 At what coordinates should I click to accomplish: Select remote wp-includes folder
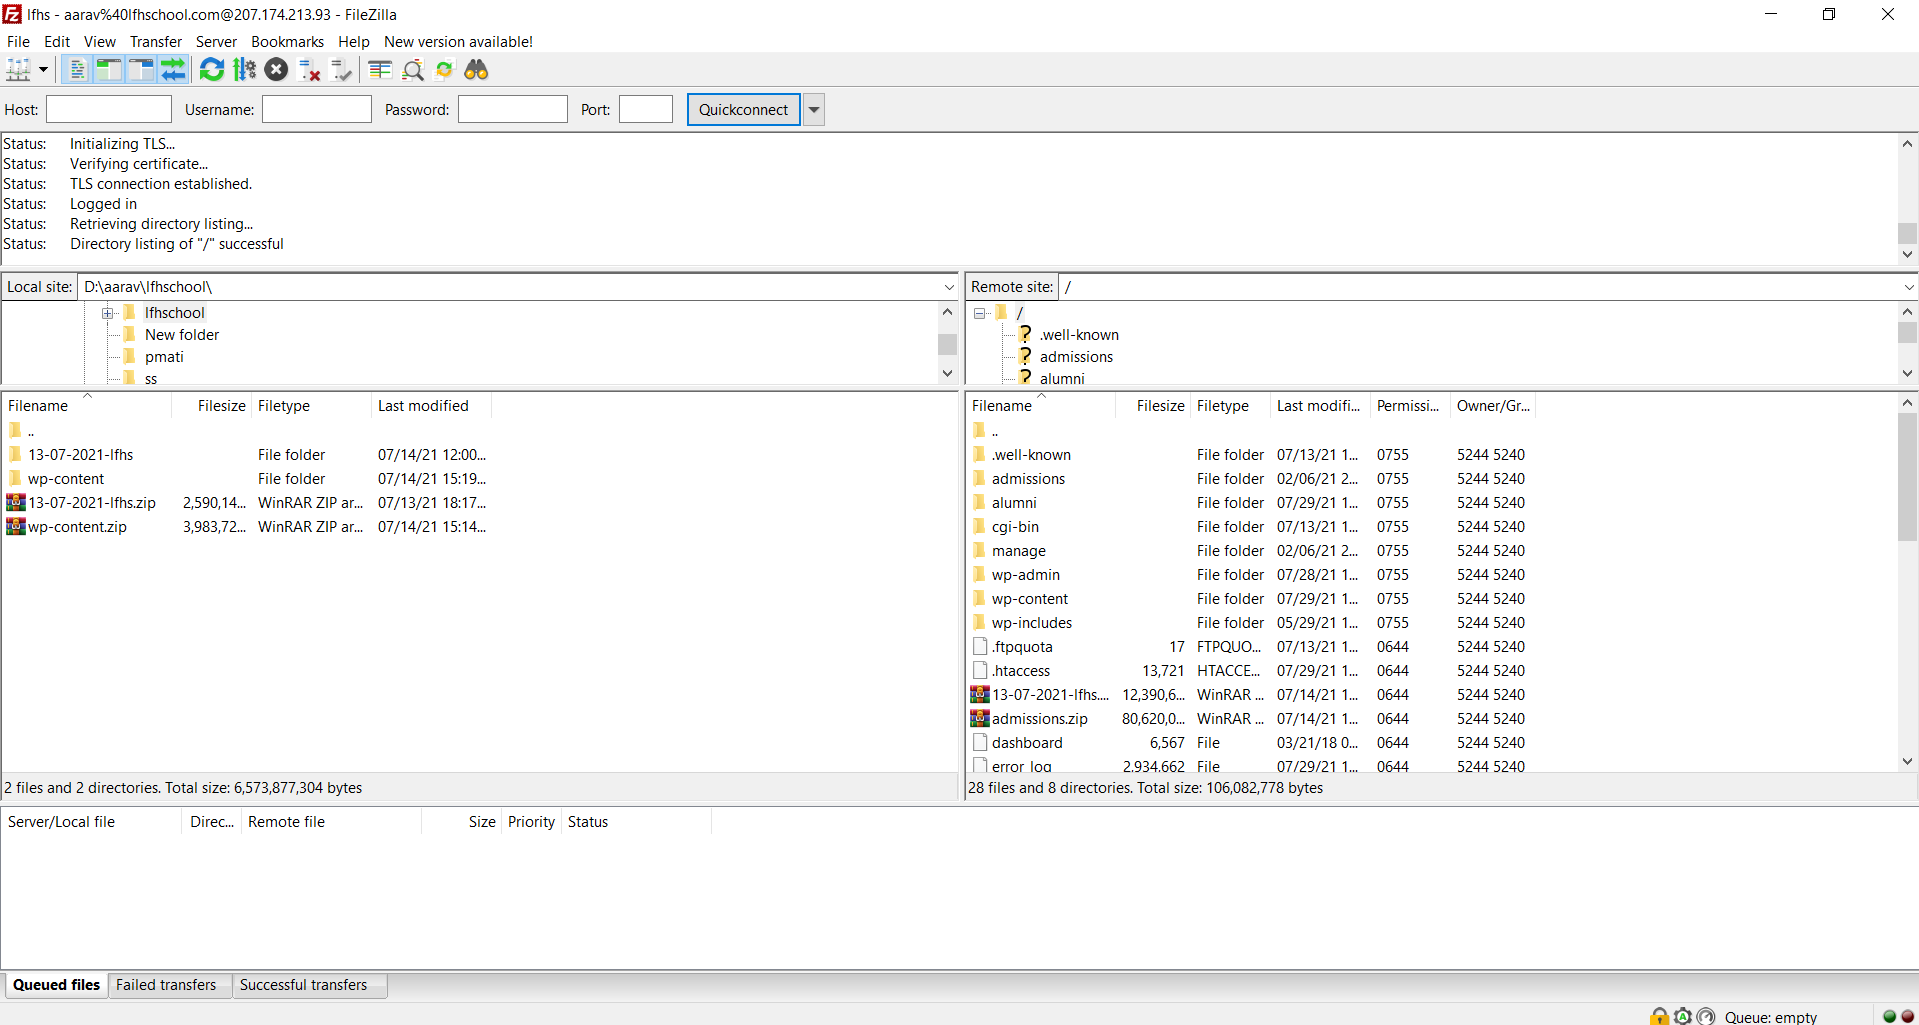(1032, 623)
